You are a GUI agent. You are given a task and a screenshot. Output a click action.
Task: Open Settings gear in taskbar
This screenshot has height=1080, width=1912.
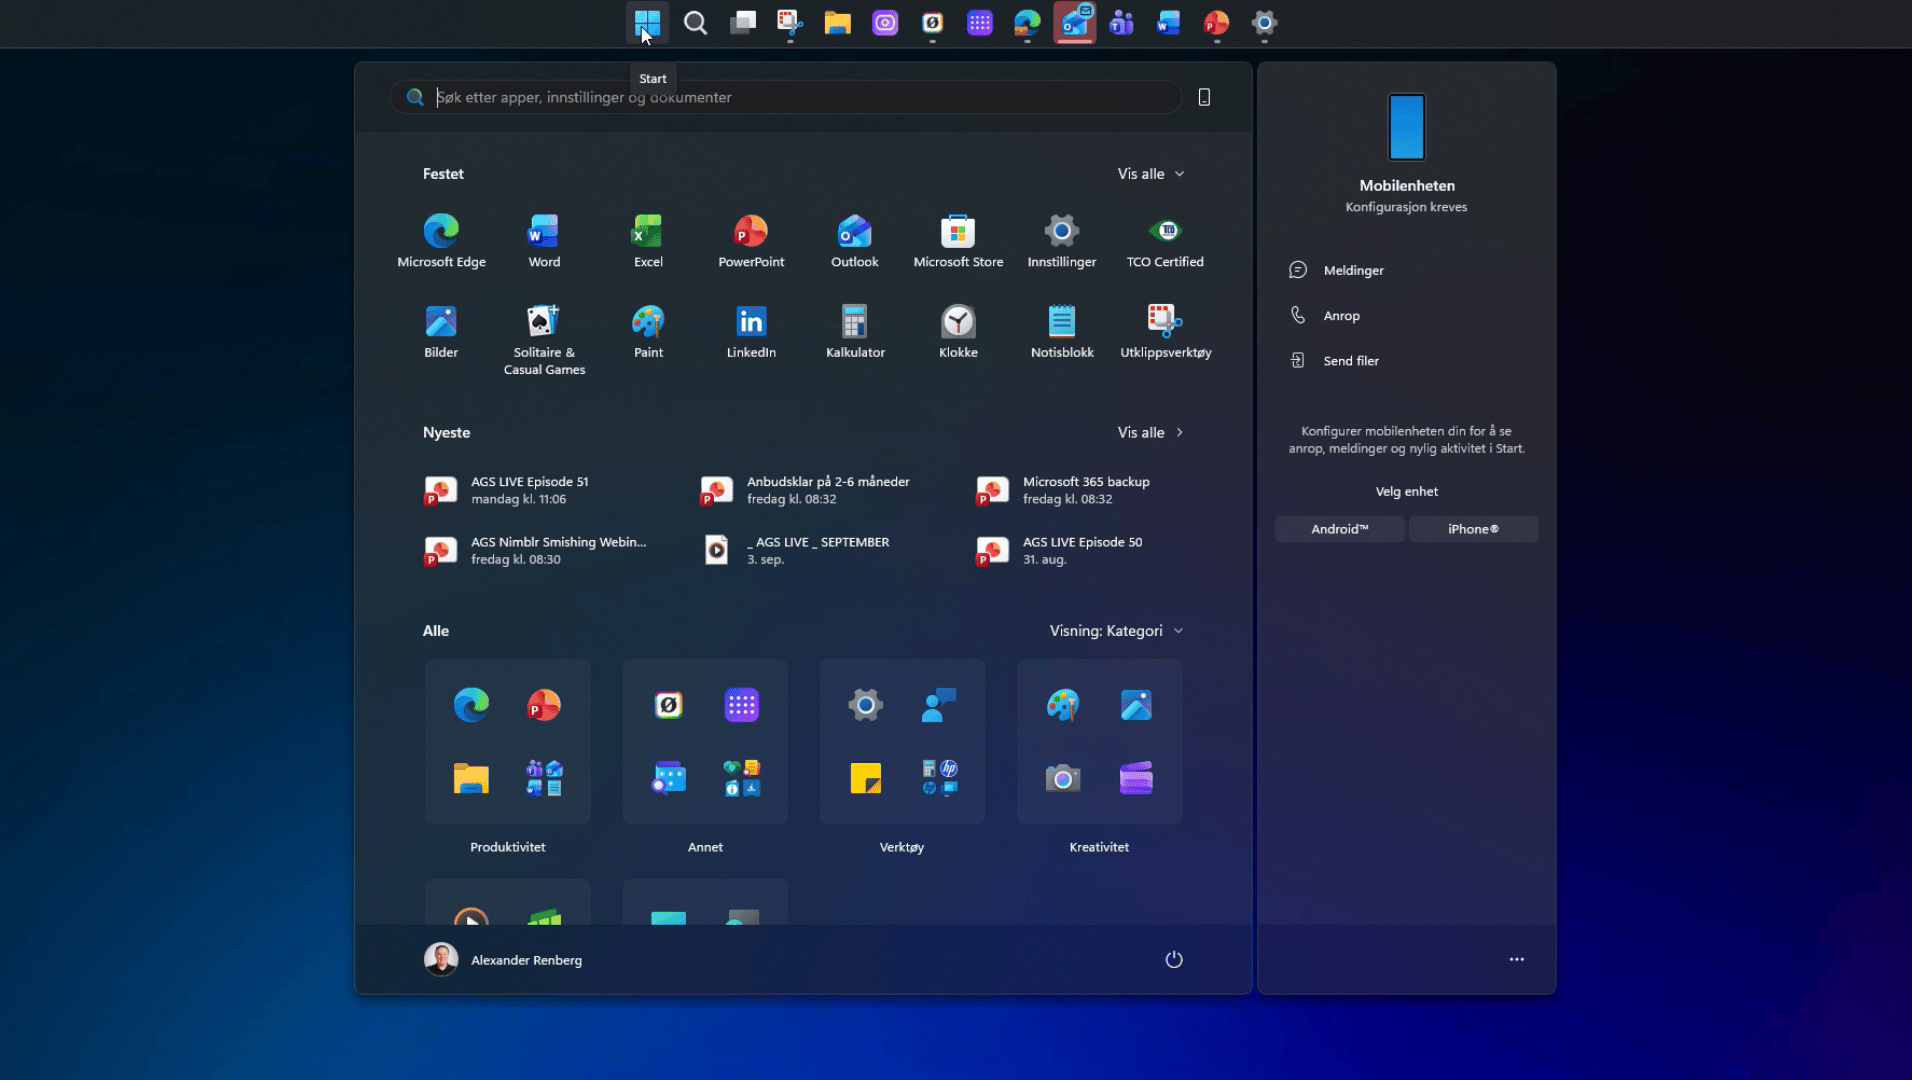[x=1264, y=23]
